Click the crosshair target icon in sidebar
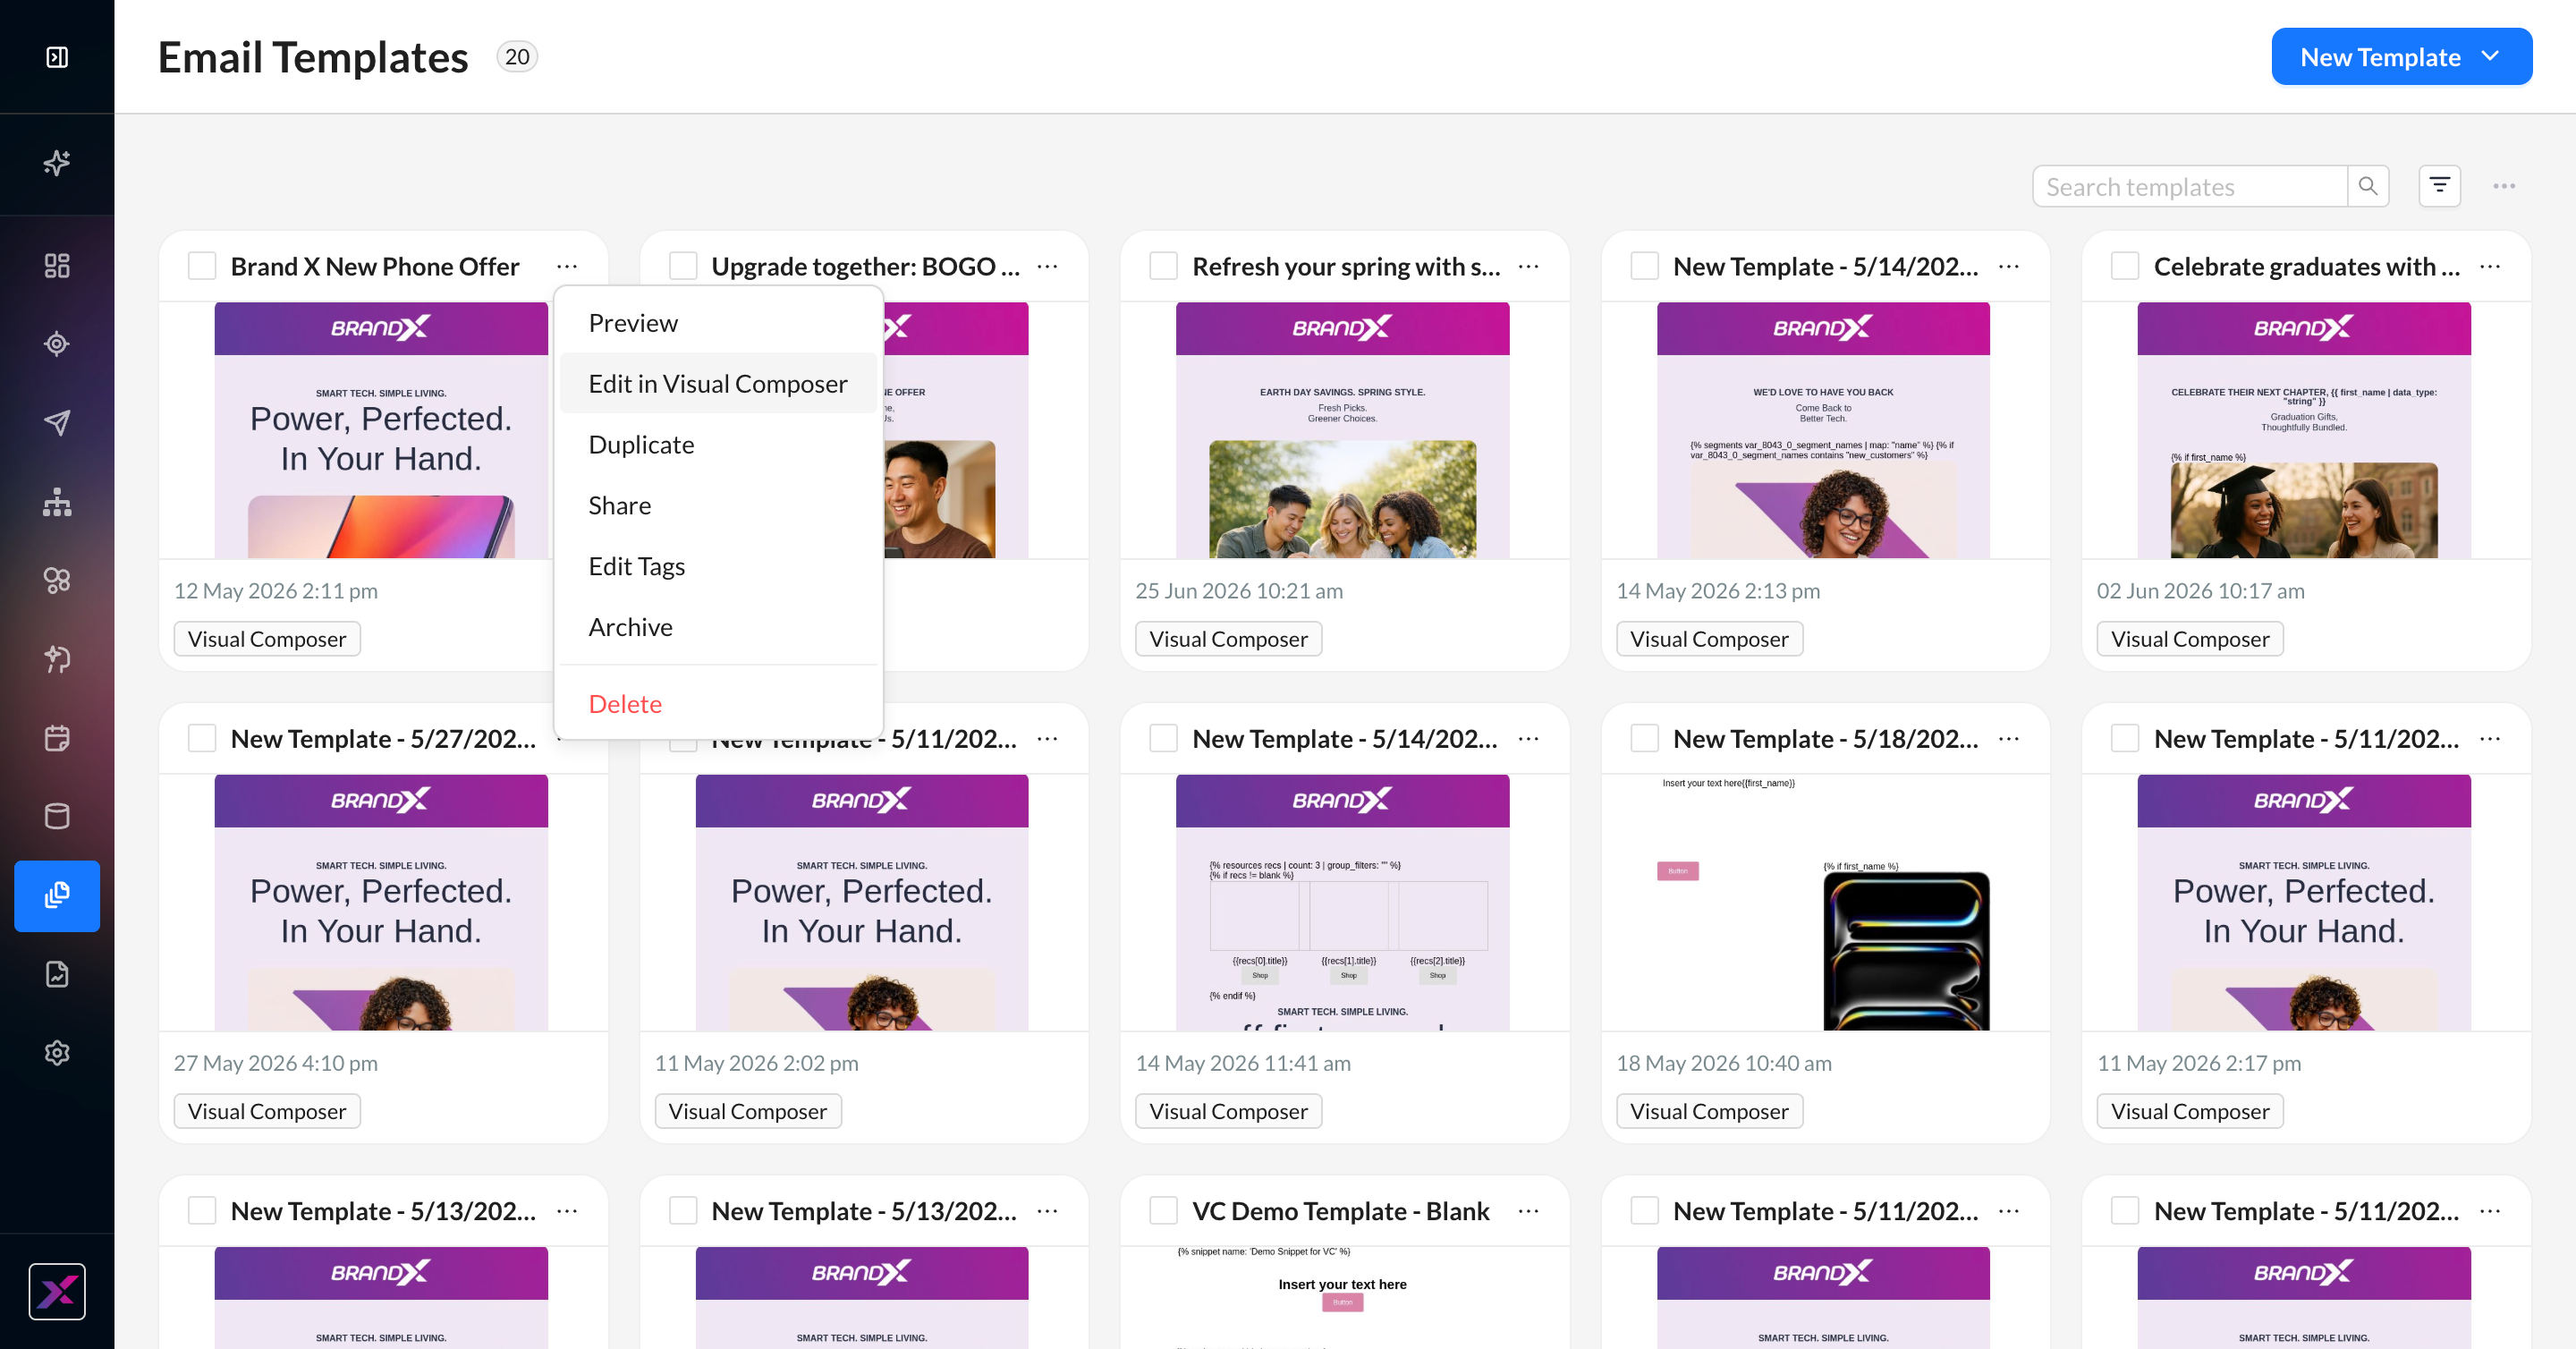Viewport: 2576px width, 1349px height. (x=57, y=344)
